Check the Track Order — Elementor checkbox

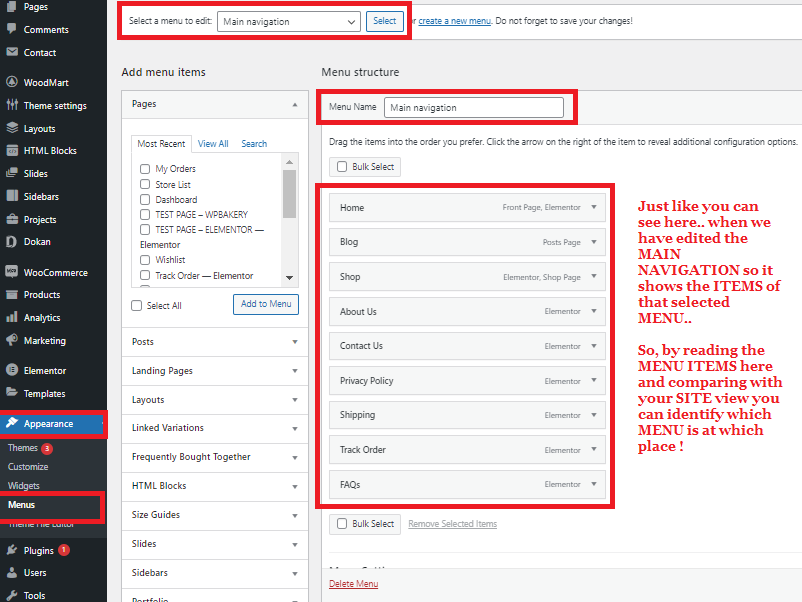(145, 275)
